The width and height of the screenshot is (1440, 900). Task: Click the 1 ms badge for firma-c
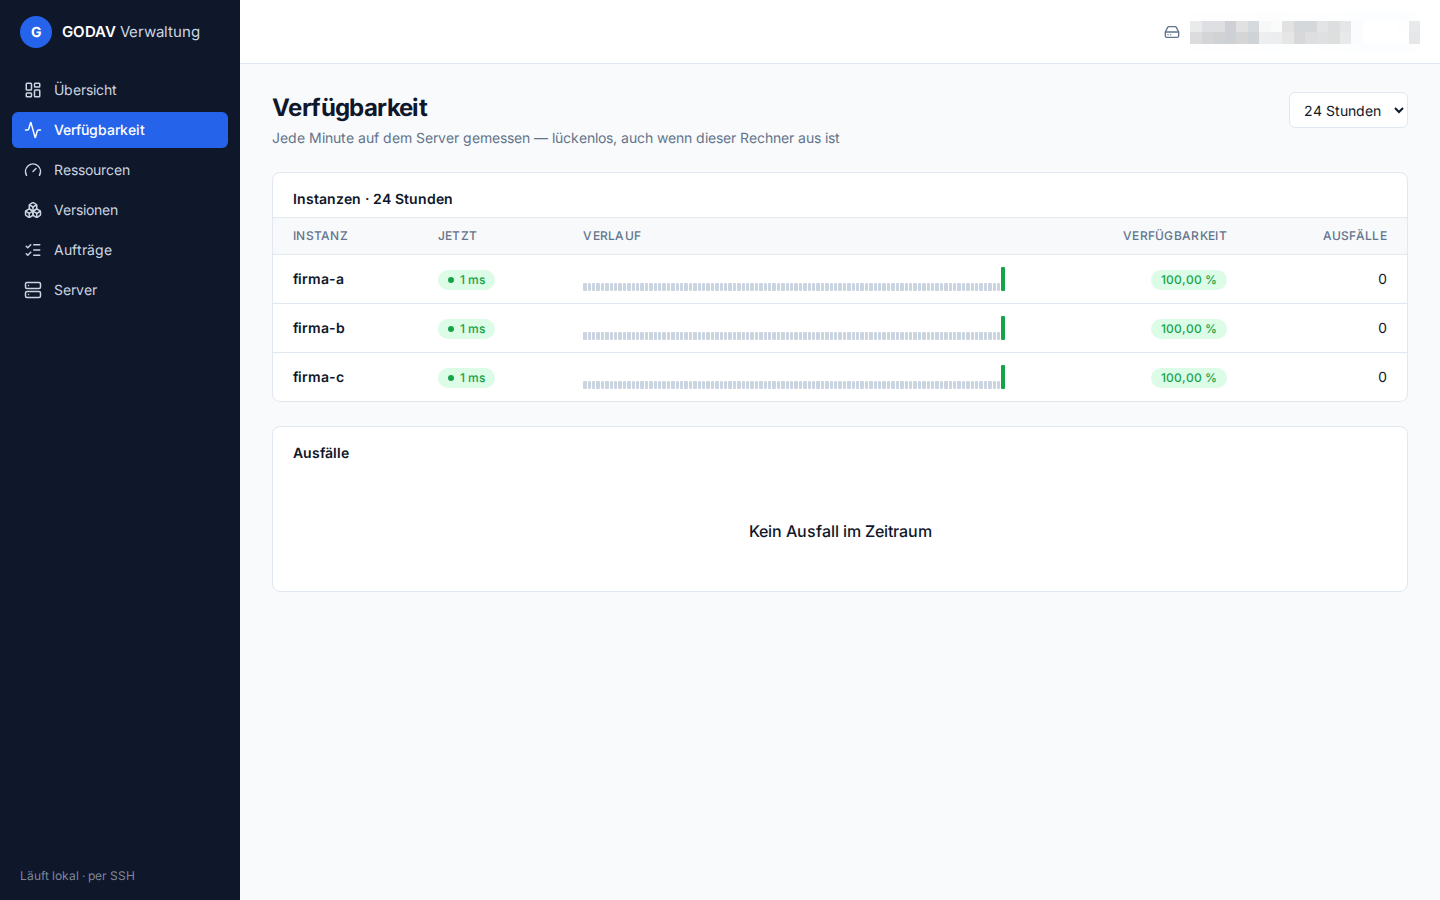click(466, 378)
